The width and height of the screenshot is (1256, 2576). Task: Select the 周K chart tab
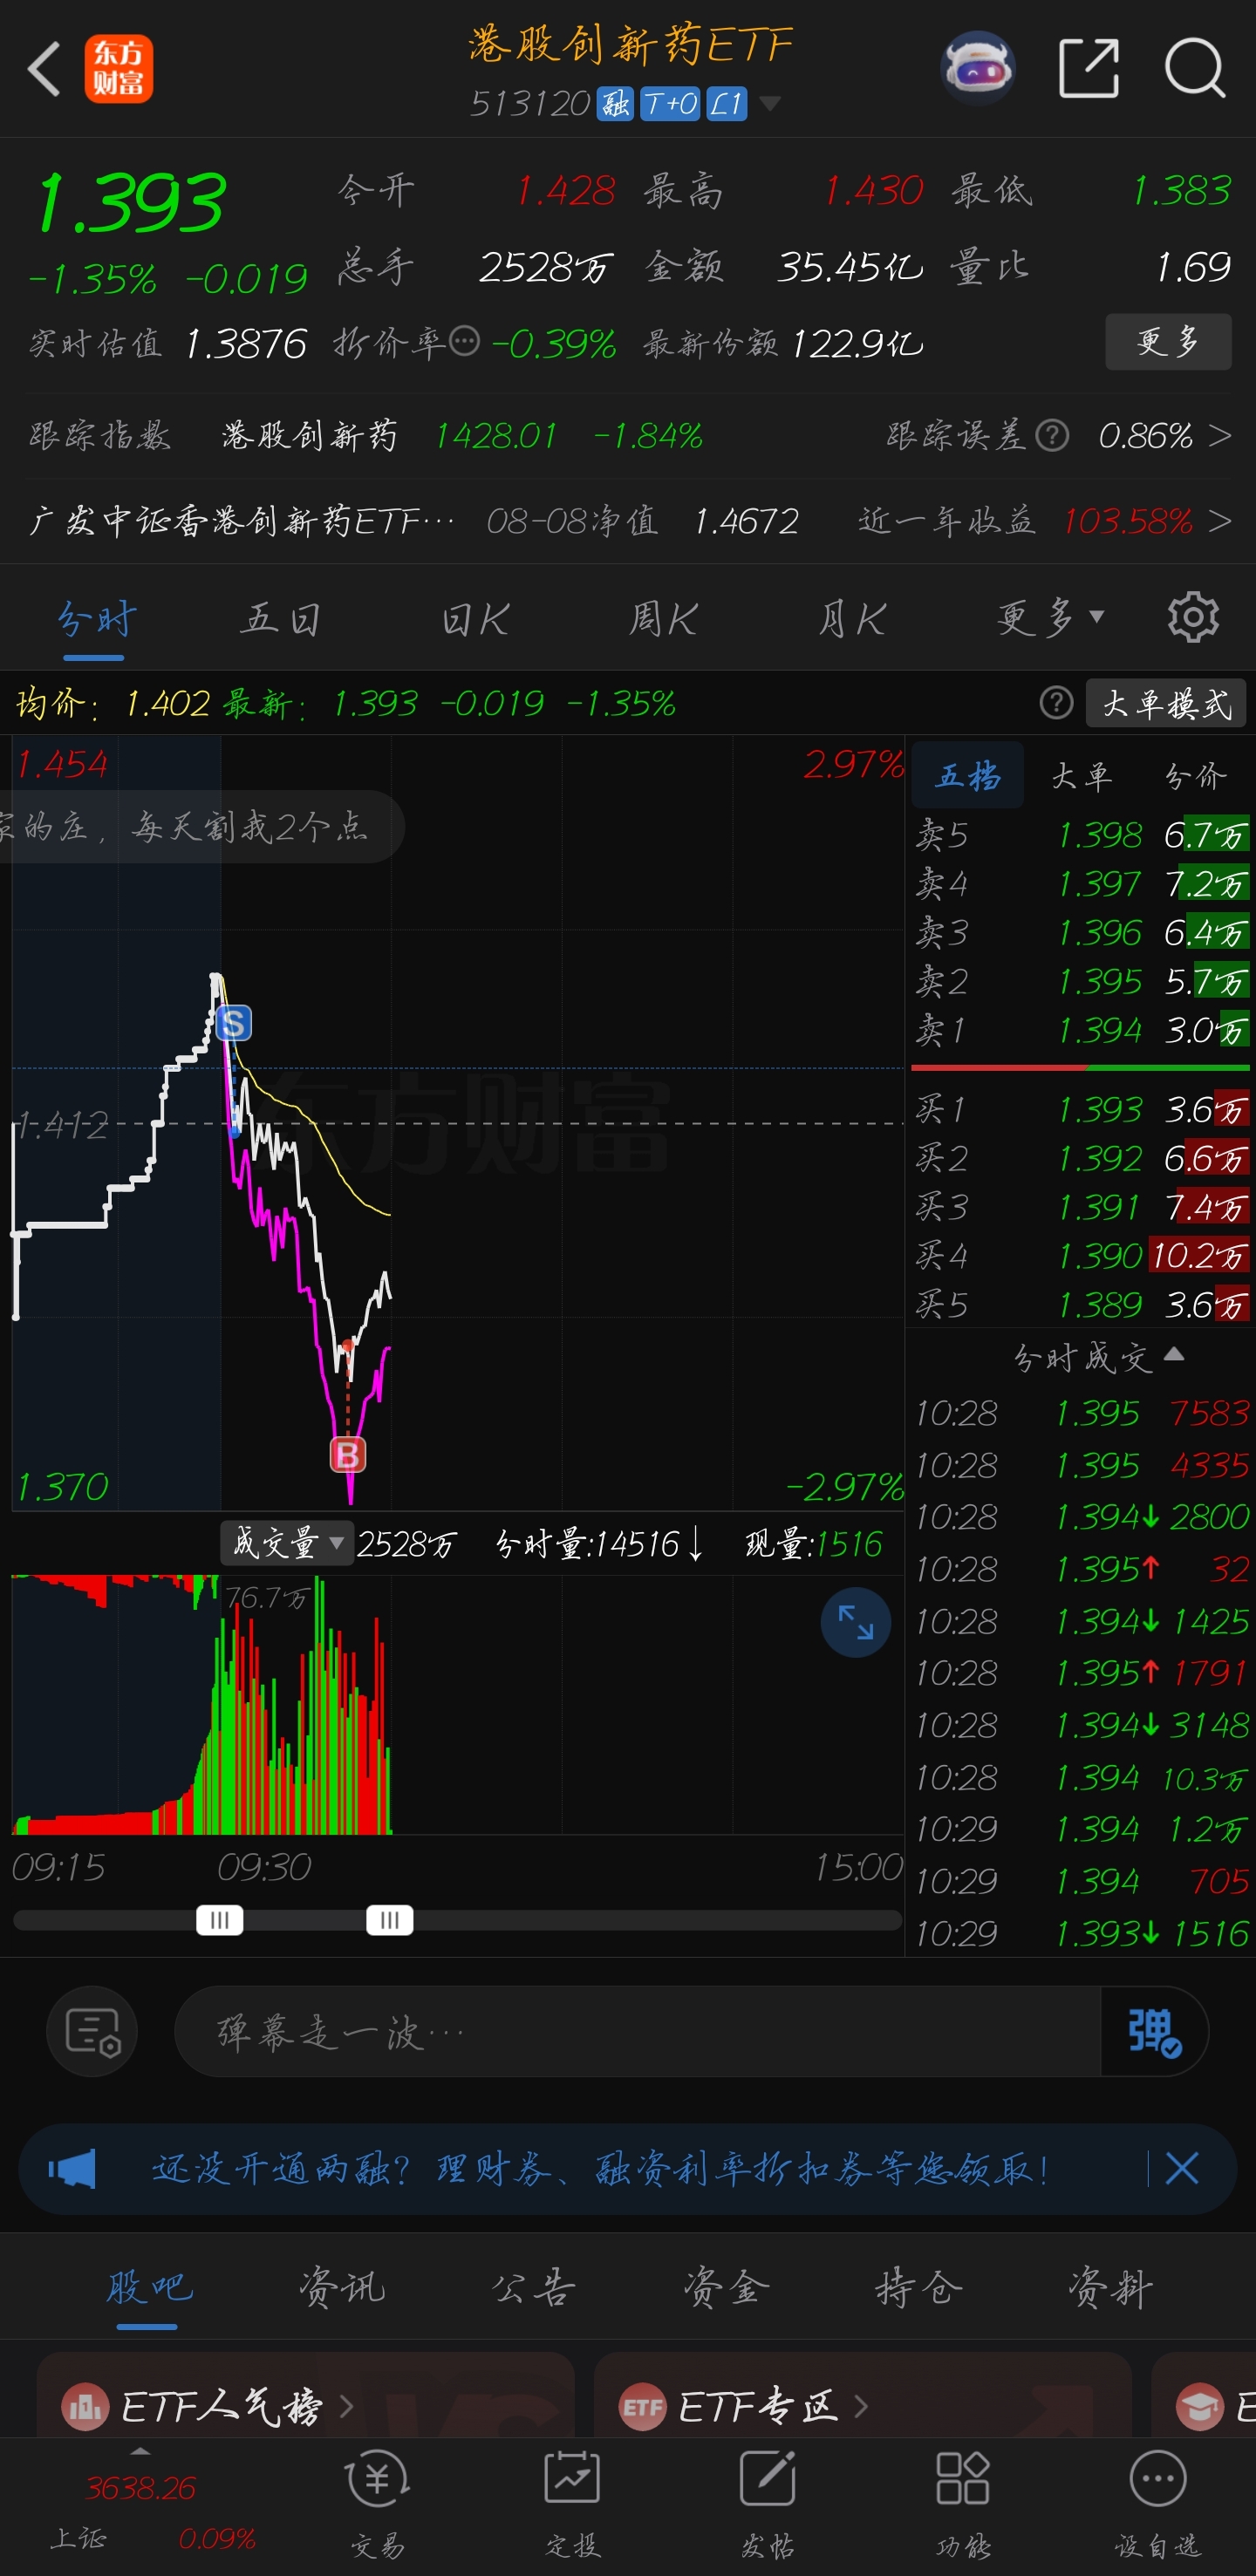[x=662, y=619]
